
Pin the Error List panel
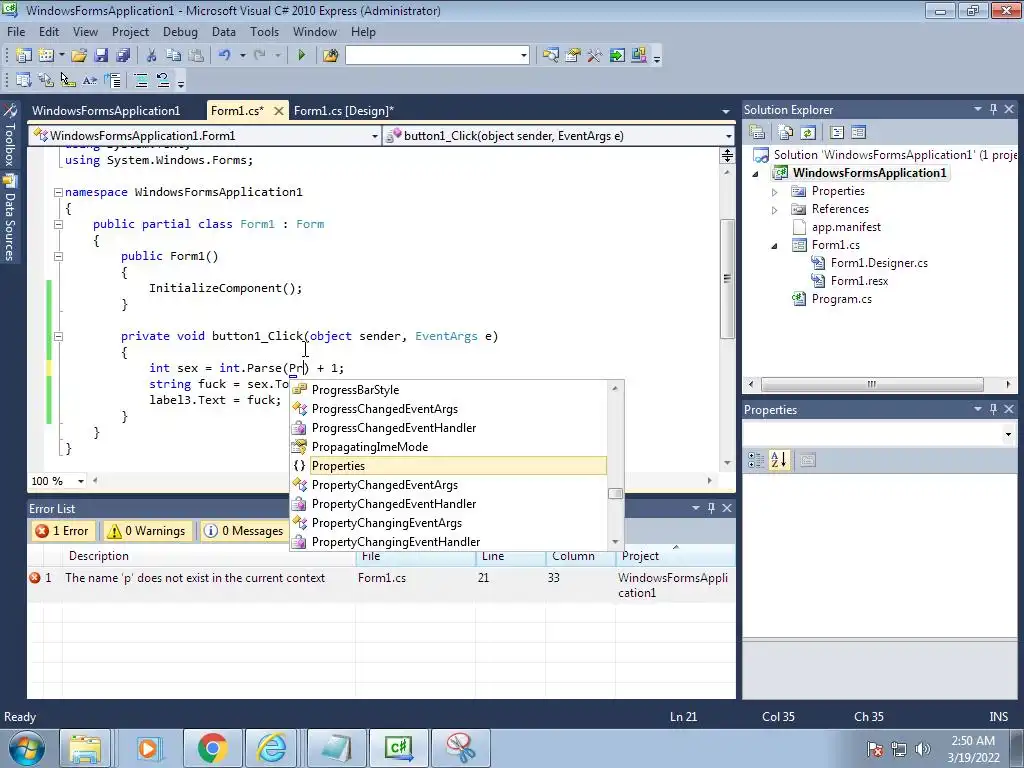point(711,508)
